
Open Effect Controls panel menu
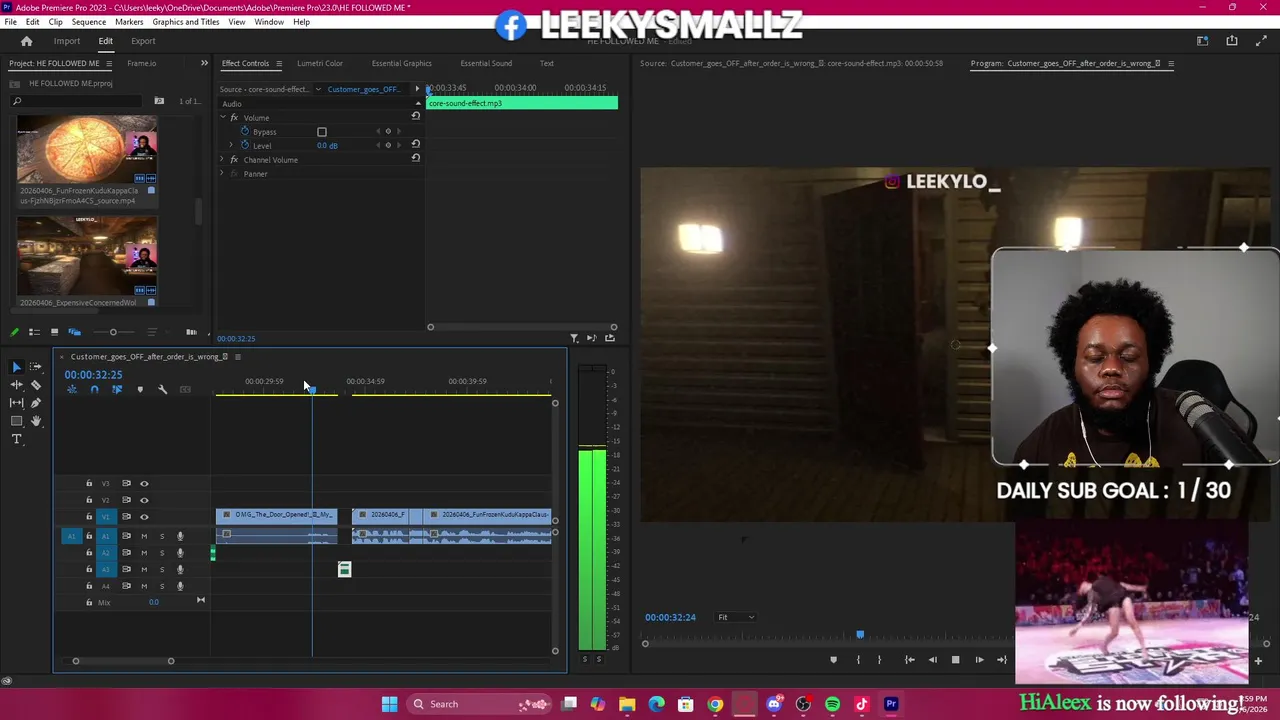click(x=278, y=63)
